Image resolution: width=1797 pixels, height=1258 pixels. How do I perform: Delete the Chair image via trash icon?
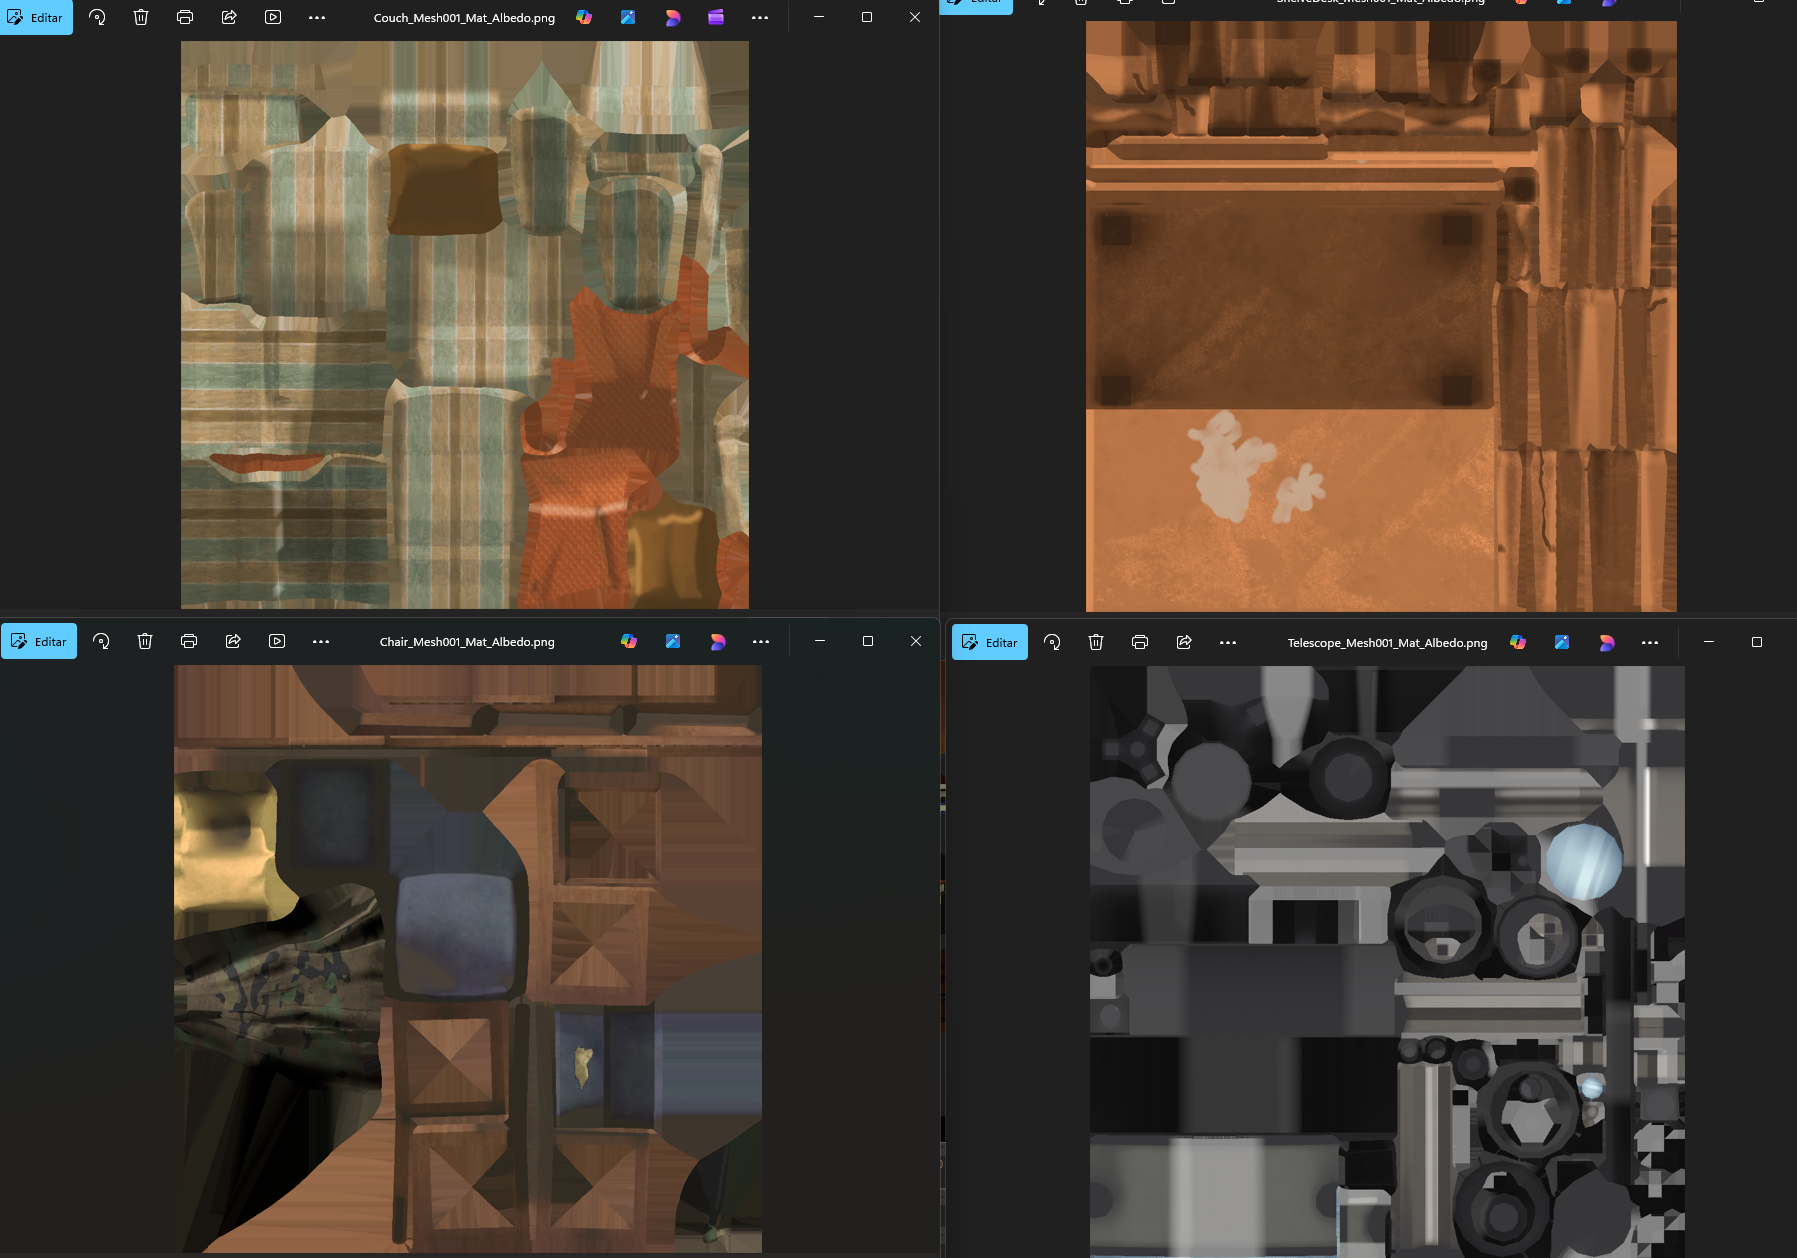[145, 641]
